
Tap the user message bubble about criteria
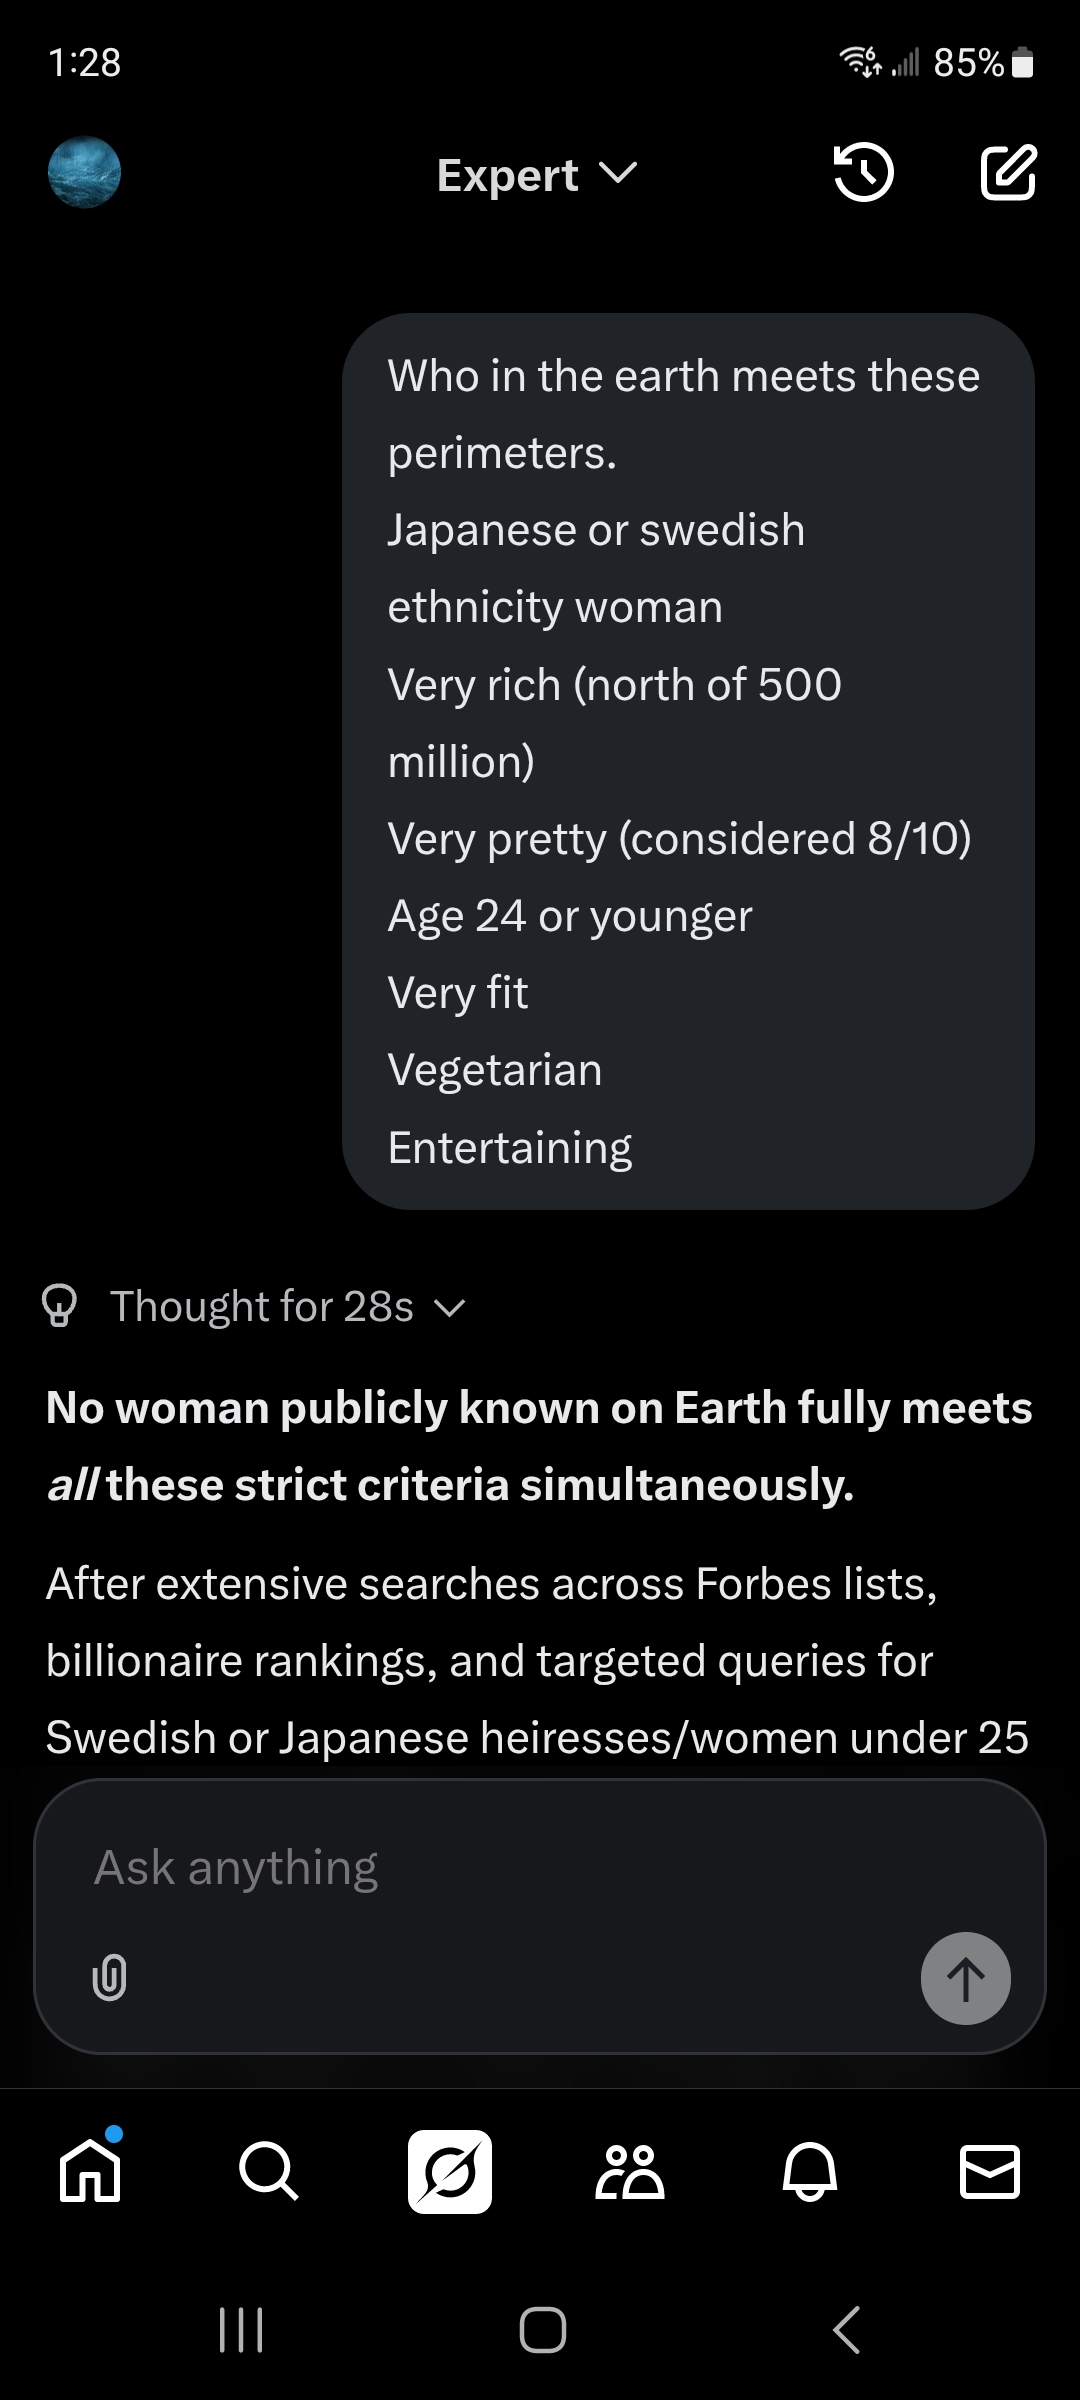[x=688, y=761]
